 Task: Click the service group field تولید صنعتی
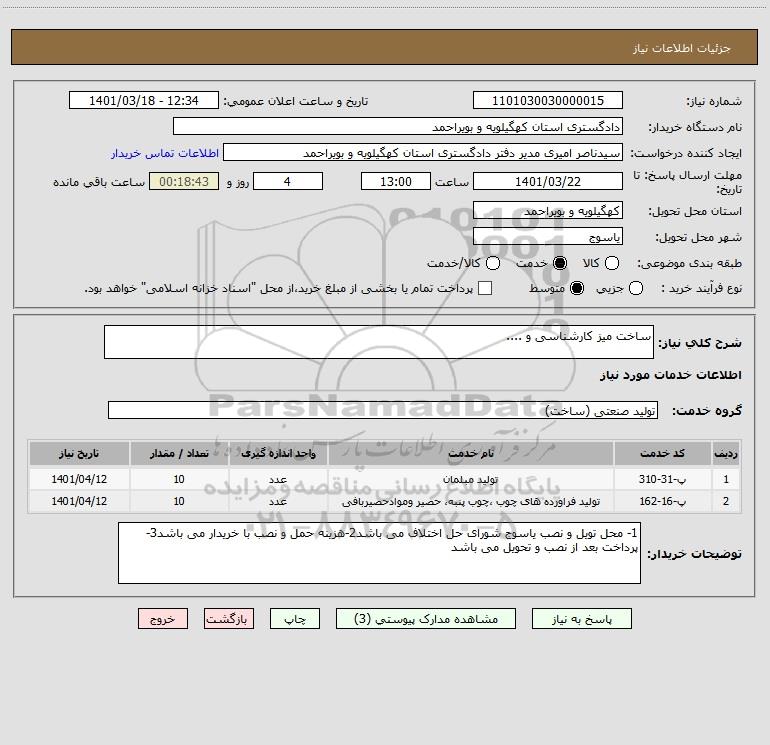point(383,411)
